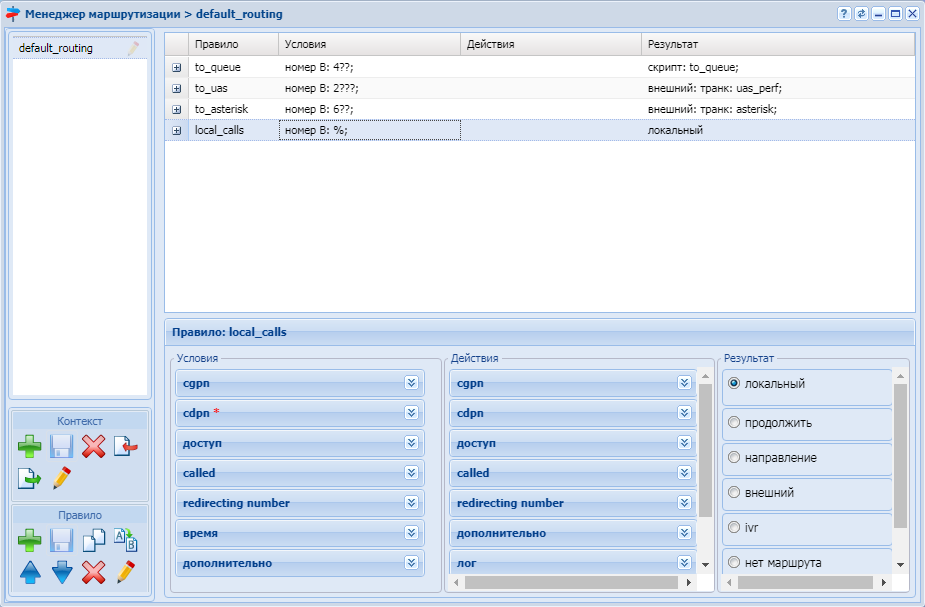Open help via question mark icon
Image resolution: width=925 pixels, height=607 pixels.
[844, 14]
